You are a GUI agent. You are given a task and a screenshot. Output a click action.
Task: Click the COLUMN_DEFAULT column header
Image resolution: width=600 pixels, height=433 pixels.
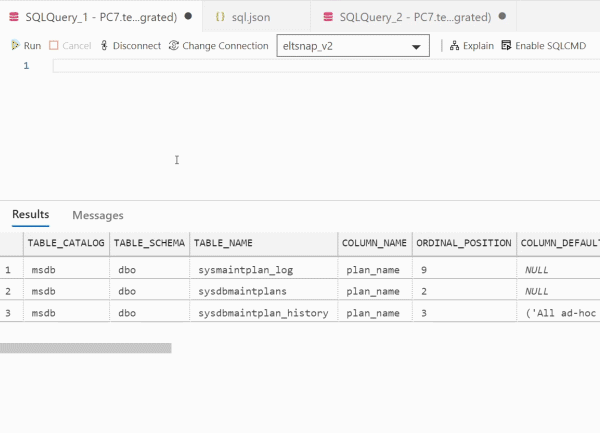point(558,243)
